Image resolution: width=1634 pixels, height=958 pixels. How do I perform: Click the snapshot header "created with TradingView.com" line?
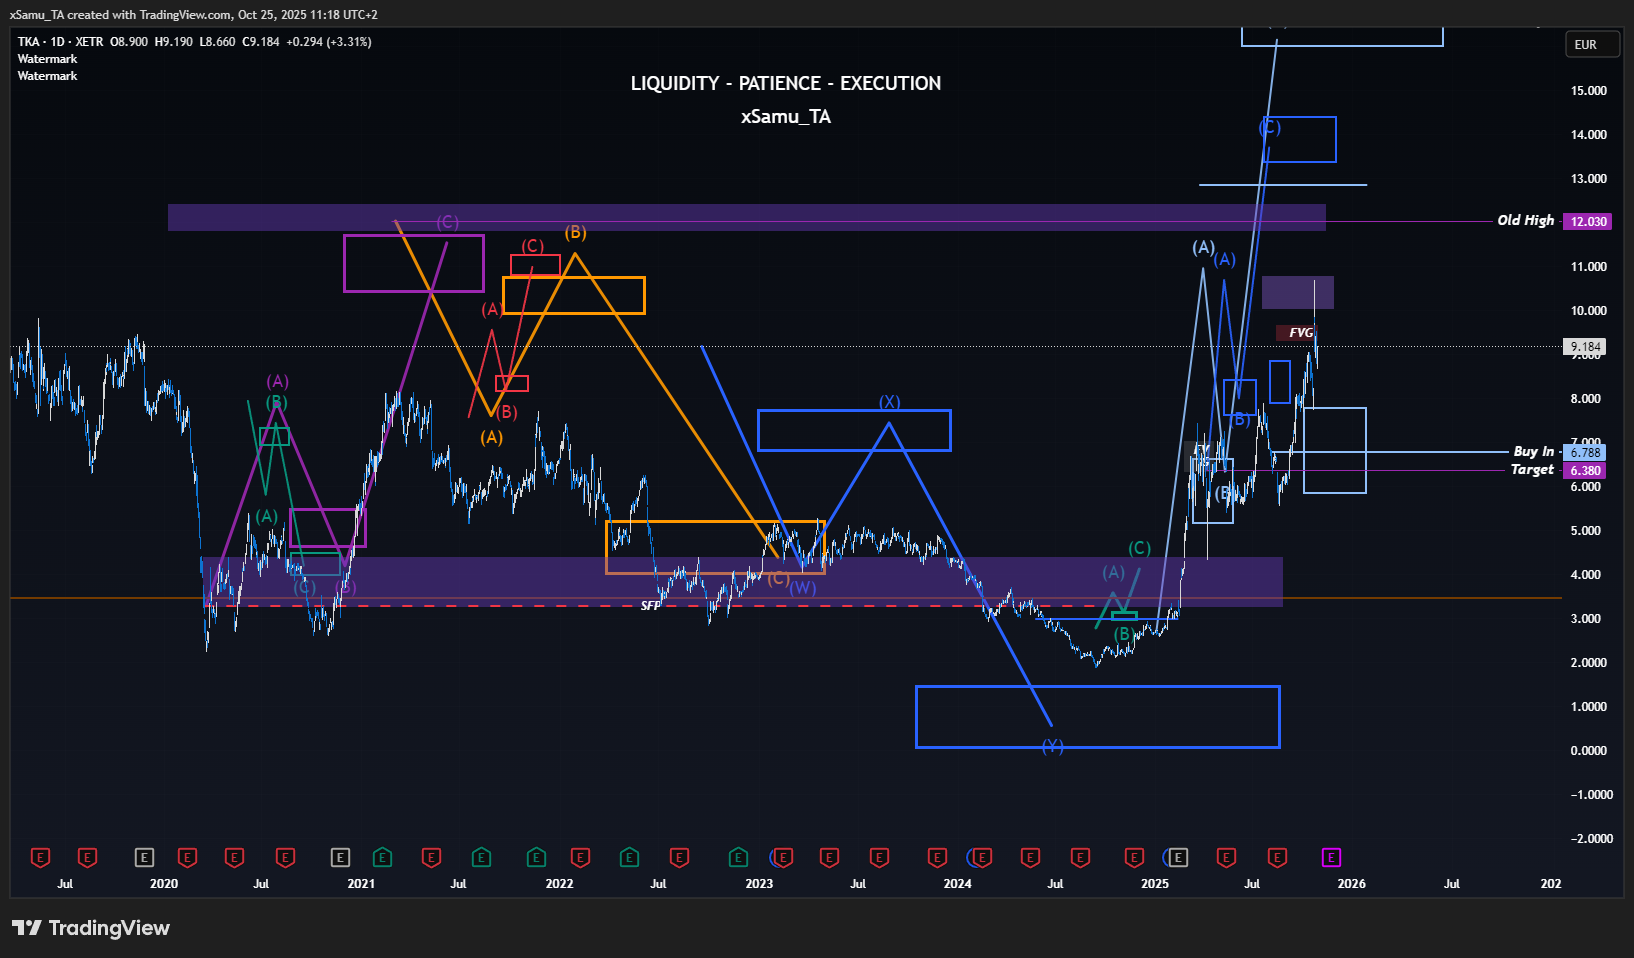pyautogui.click(x=194, y=15)
